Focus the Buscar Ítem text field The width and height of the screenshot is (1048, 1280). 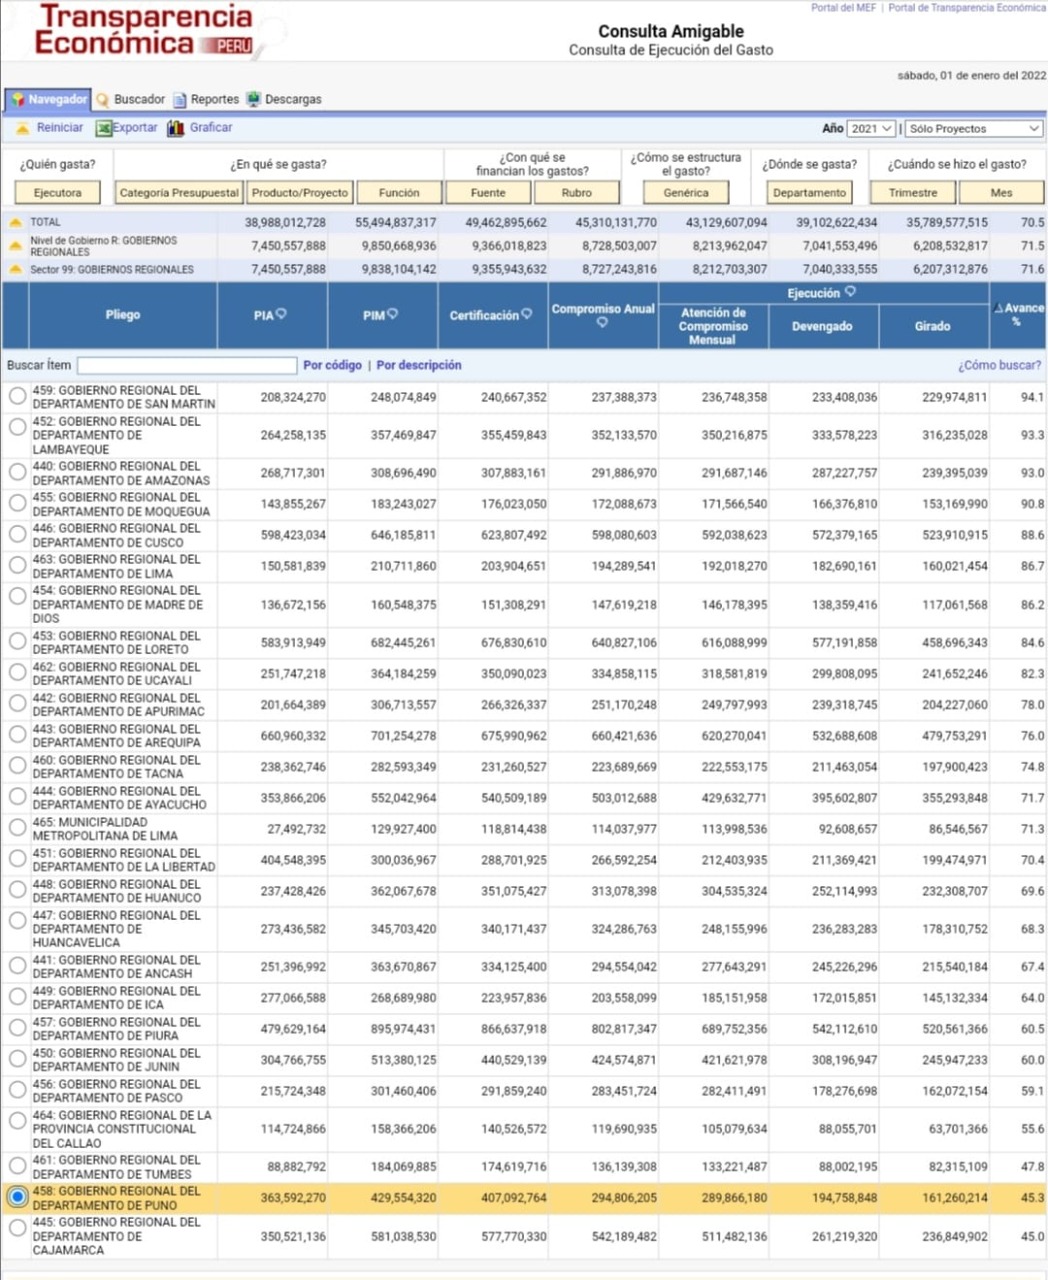(187, 366)
